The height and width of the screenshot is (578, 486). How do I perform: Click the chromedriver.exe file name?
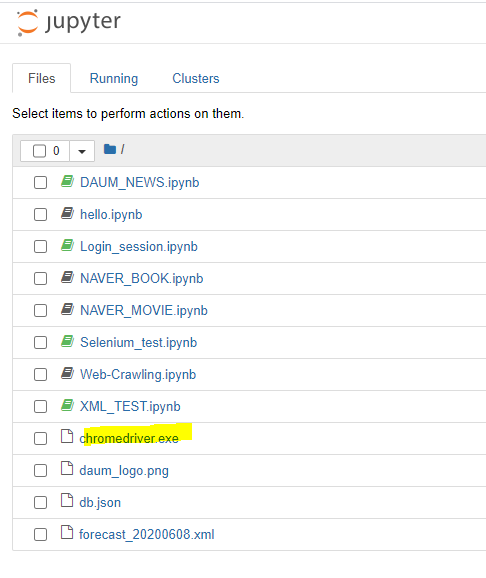point(129,439)
